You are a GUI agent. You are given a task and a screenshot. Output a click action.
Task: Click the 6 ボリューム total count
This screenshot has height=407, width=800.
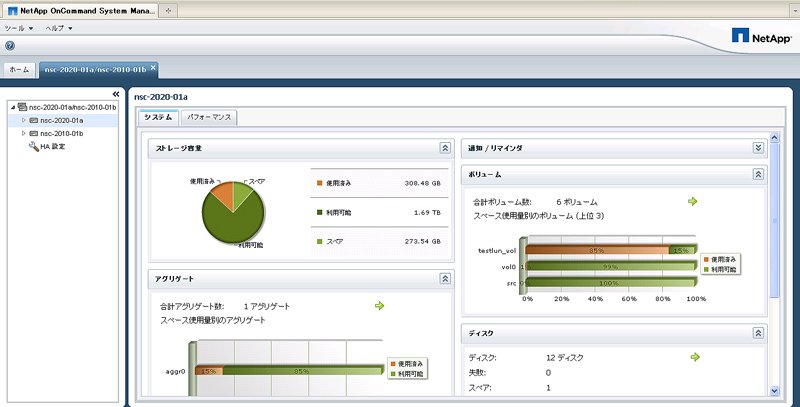point(577,202)
